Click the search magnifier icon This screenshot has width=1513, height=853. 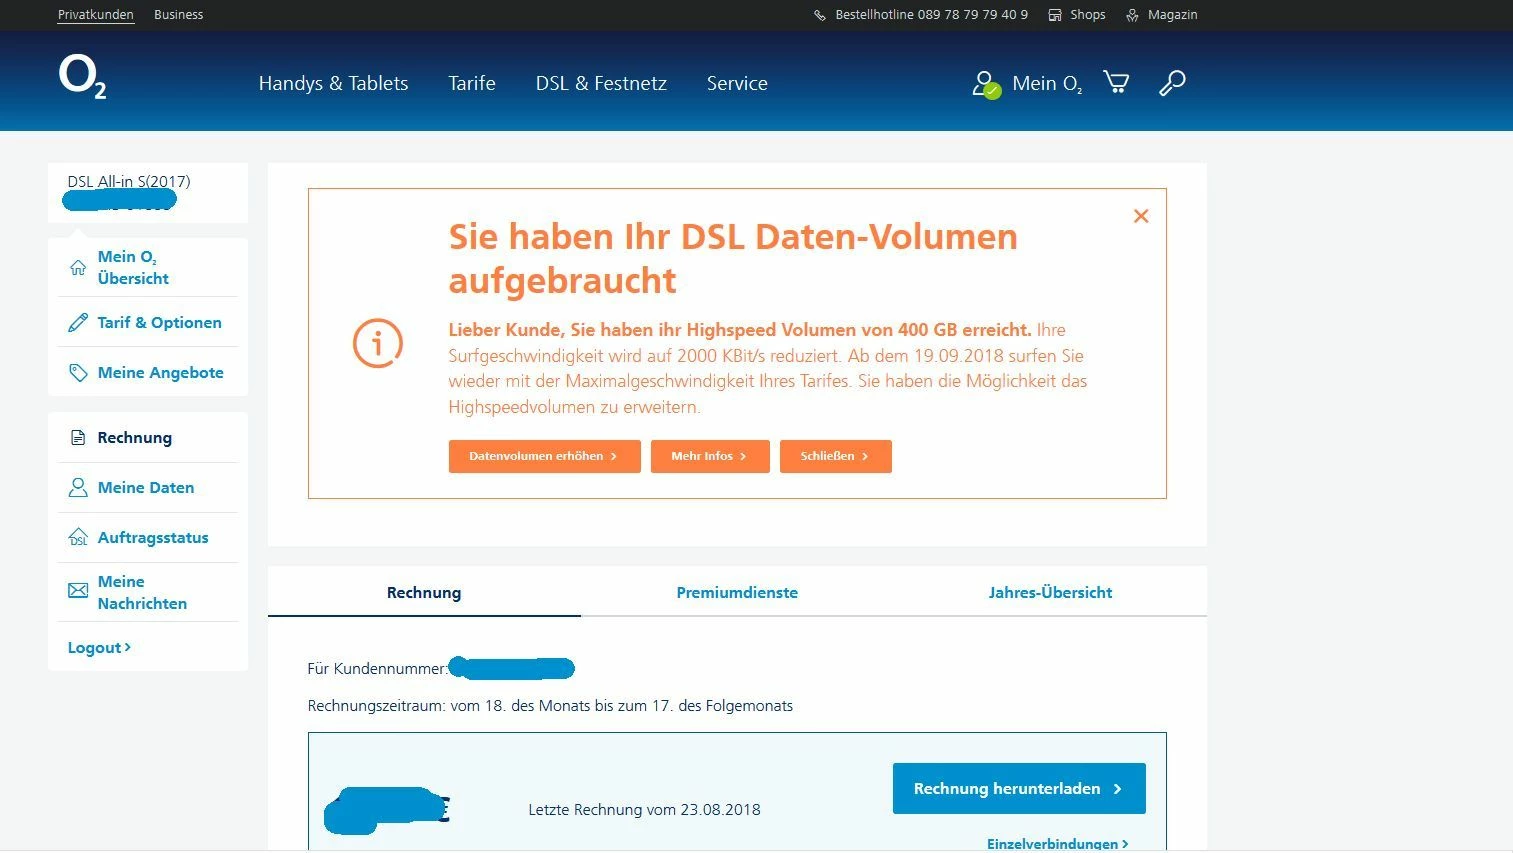(x=1172, y=83)
